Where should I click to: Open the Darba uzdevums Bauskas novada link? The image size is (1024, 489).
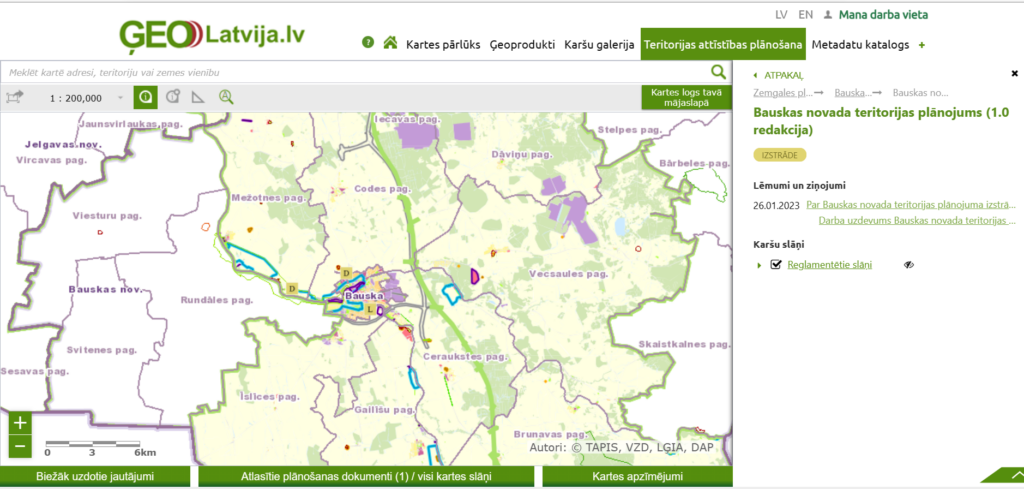pyautogui.click(x=921, y=220)
